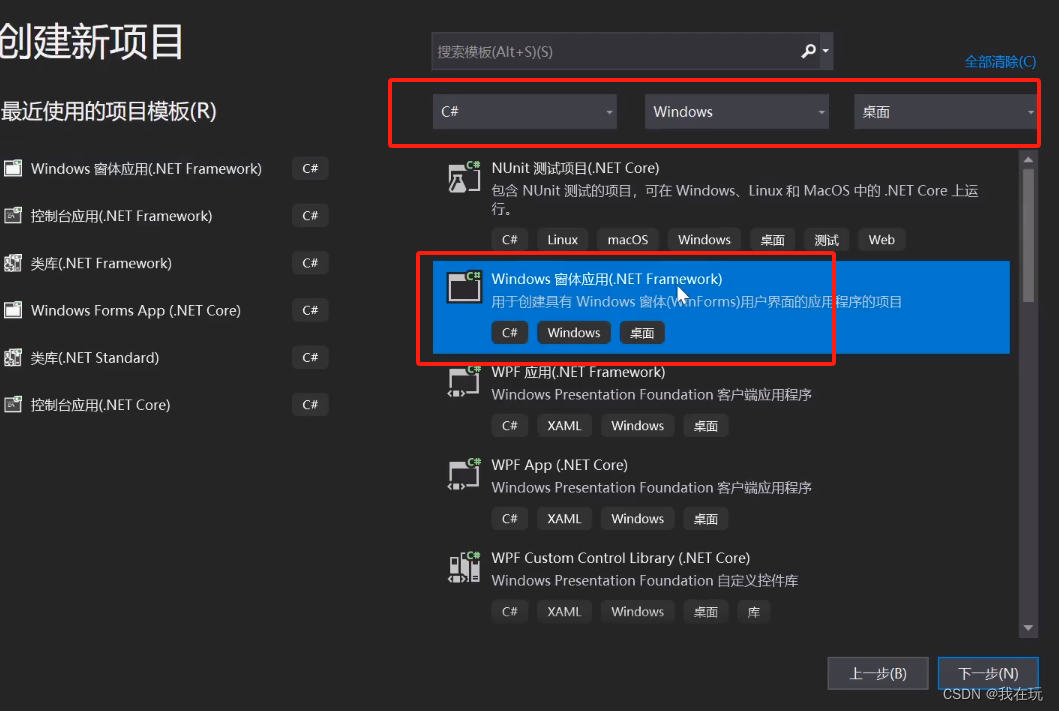Select WPF App (.NET Core) template title
Image resolution: width=1059 pixels, height=711 pixels.
[559, 465]
